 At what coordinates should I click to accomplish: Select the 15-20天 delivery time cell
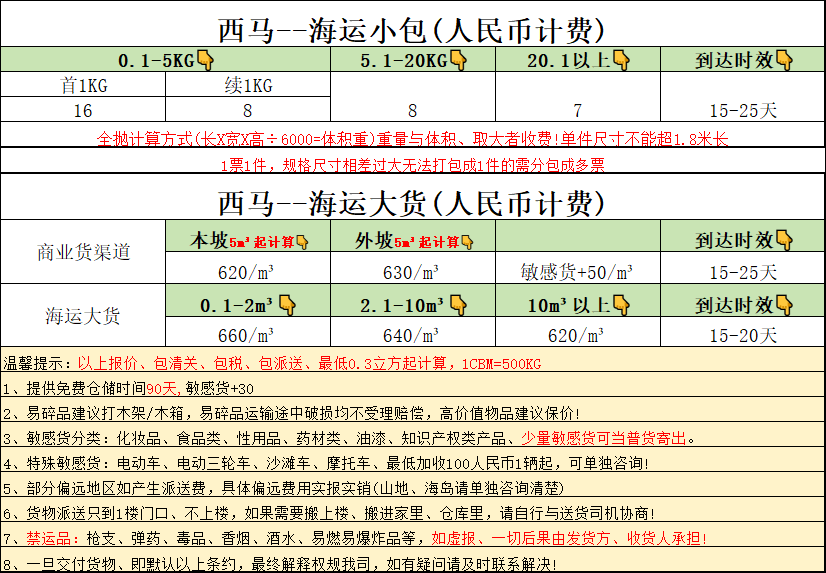click(x=742, y=335)
